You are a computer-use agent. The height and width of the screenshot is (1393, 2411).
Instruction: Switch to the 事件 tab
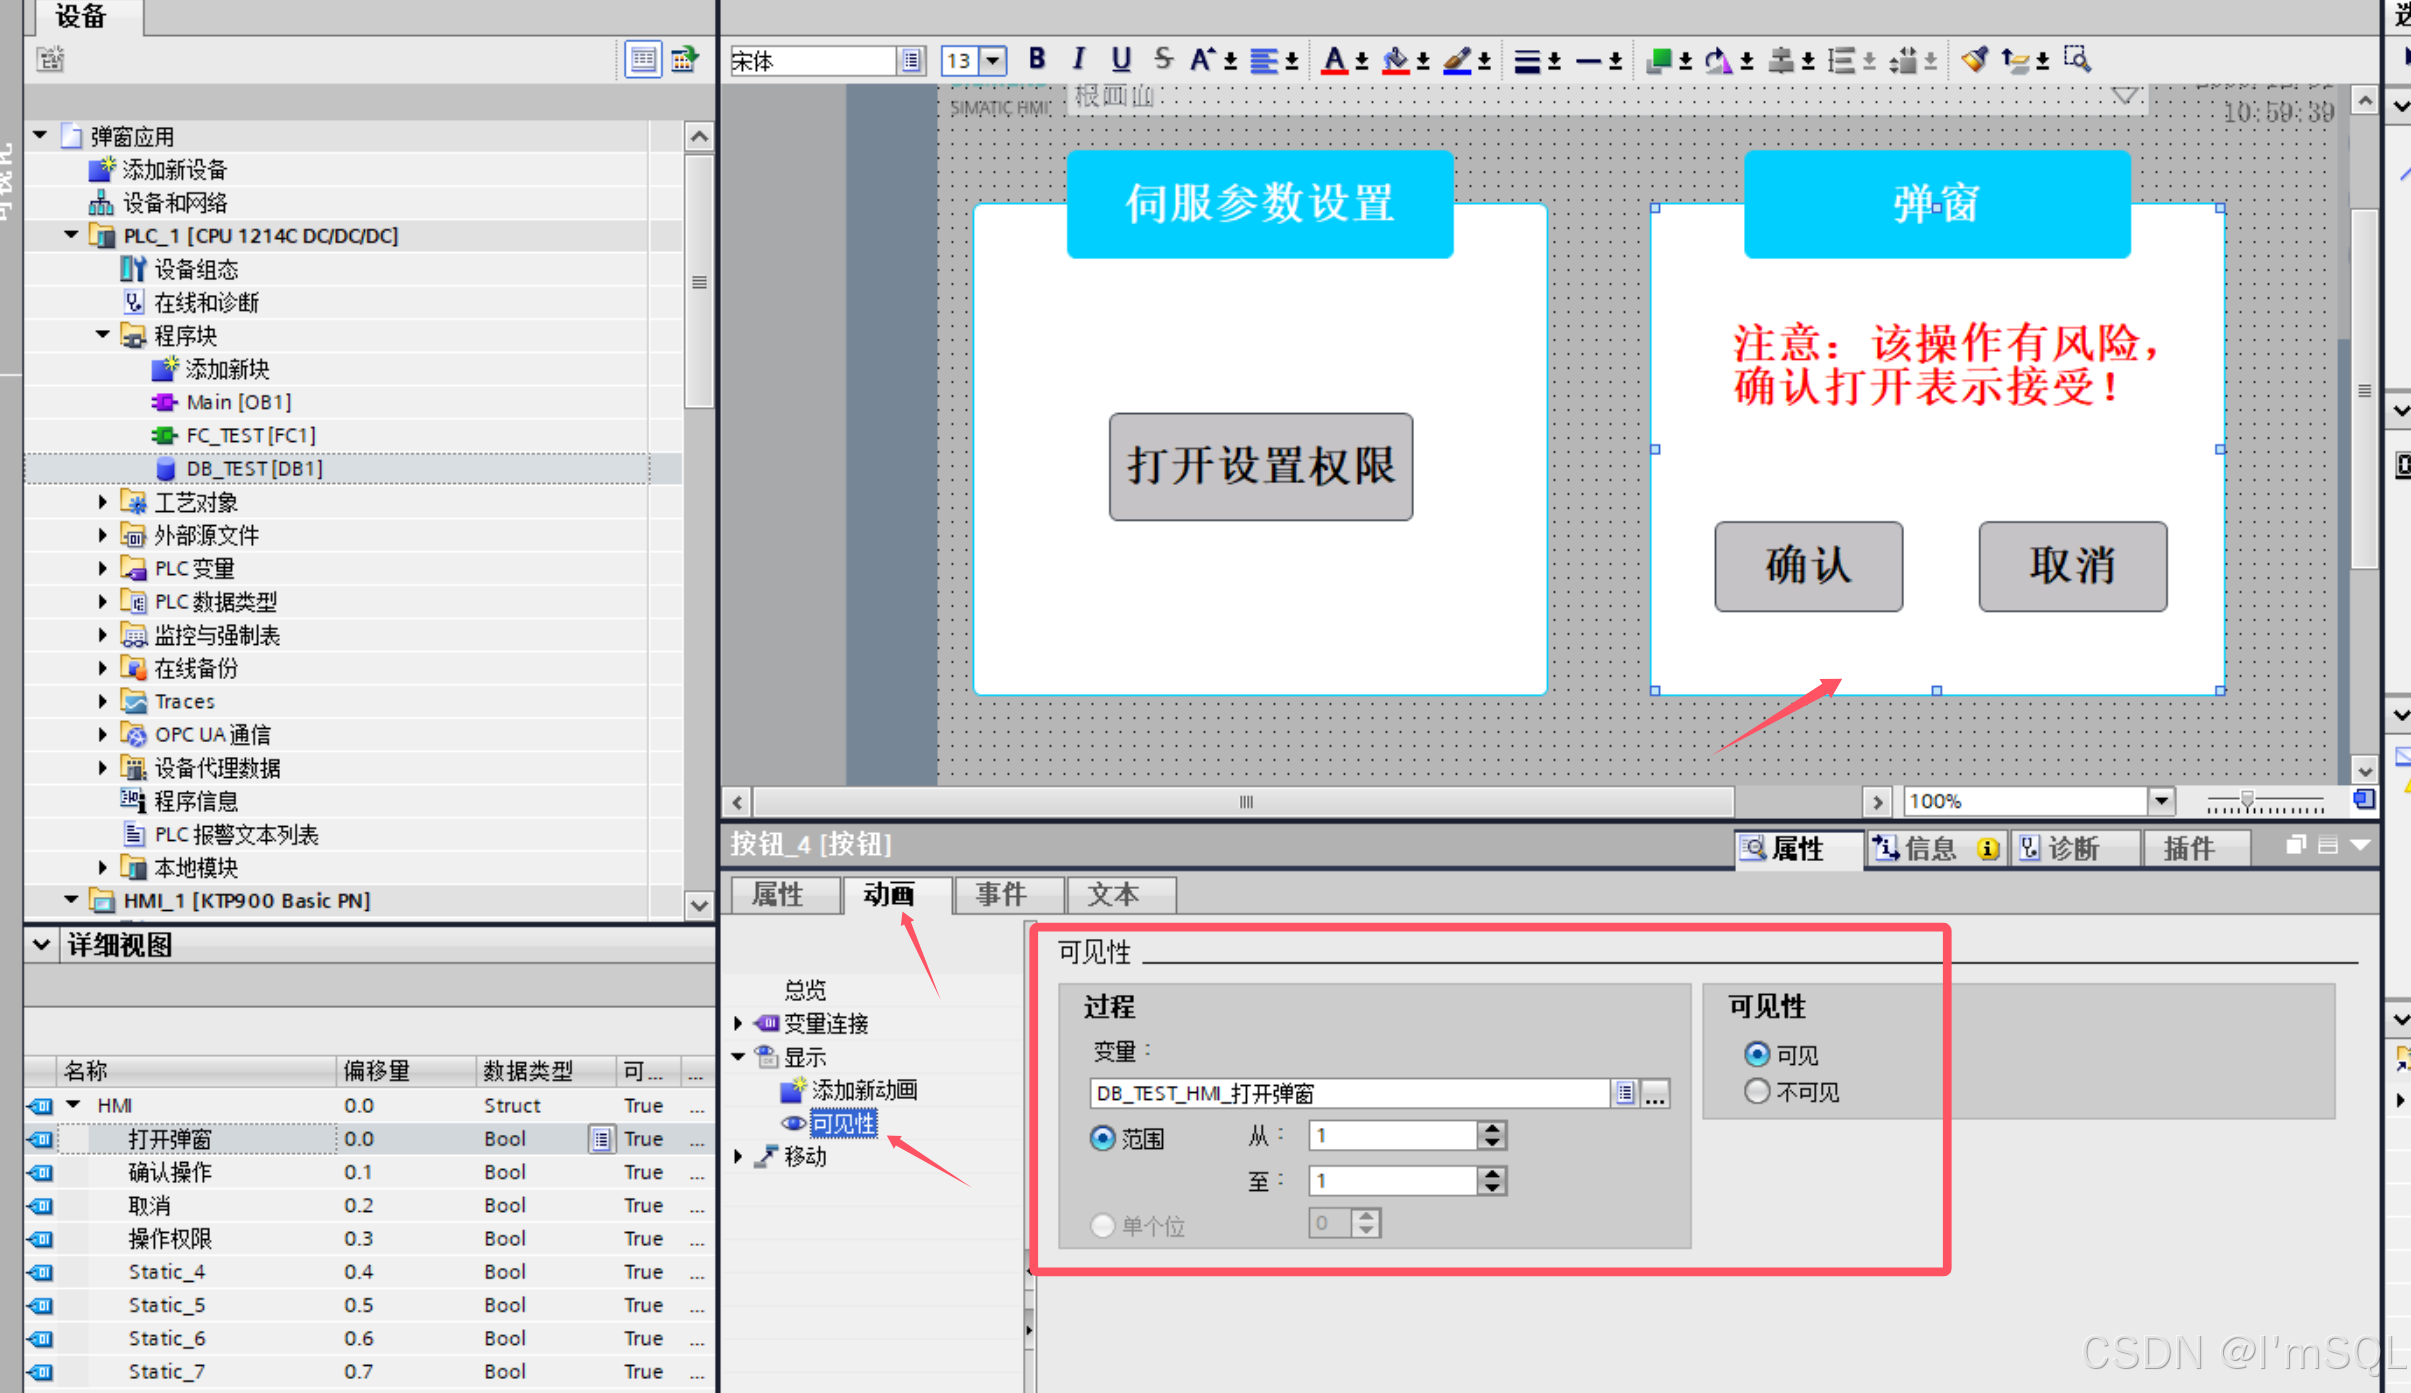1001,894
